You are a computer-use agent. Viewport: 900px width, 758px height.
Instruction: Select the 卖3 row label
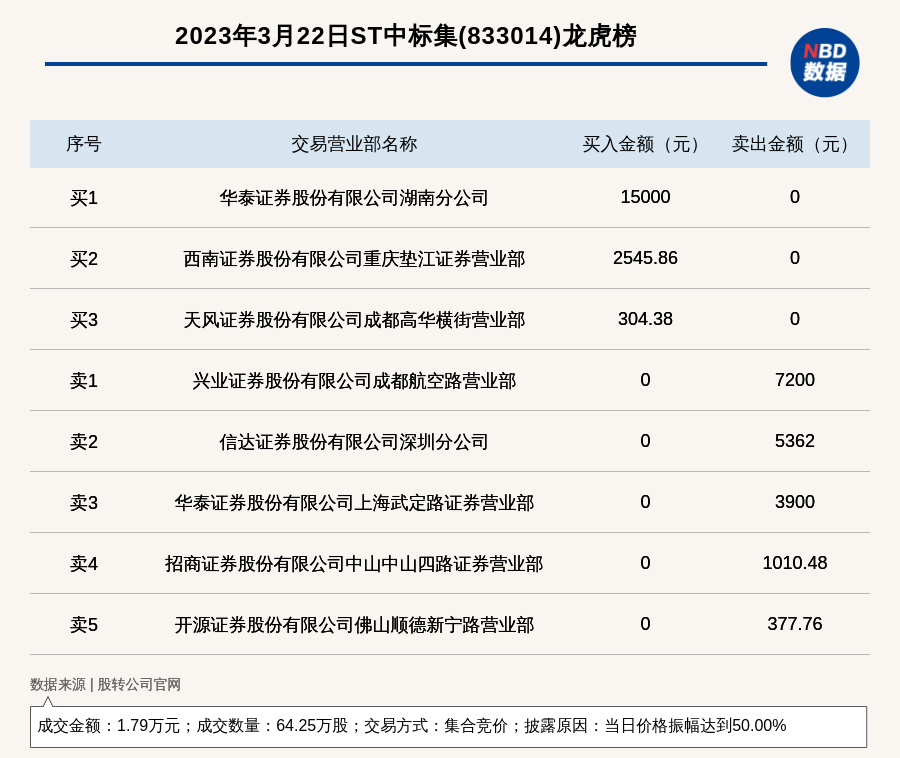84,503
